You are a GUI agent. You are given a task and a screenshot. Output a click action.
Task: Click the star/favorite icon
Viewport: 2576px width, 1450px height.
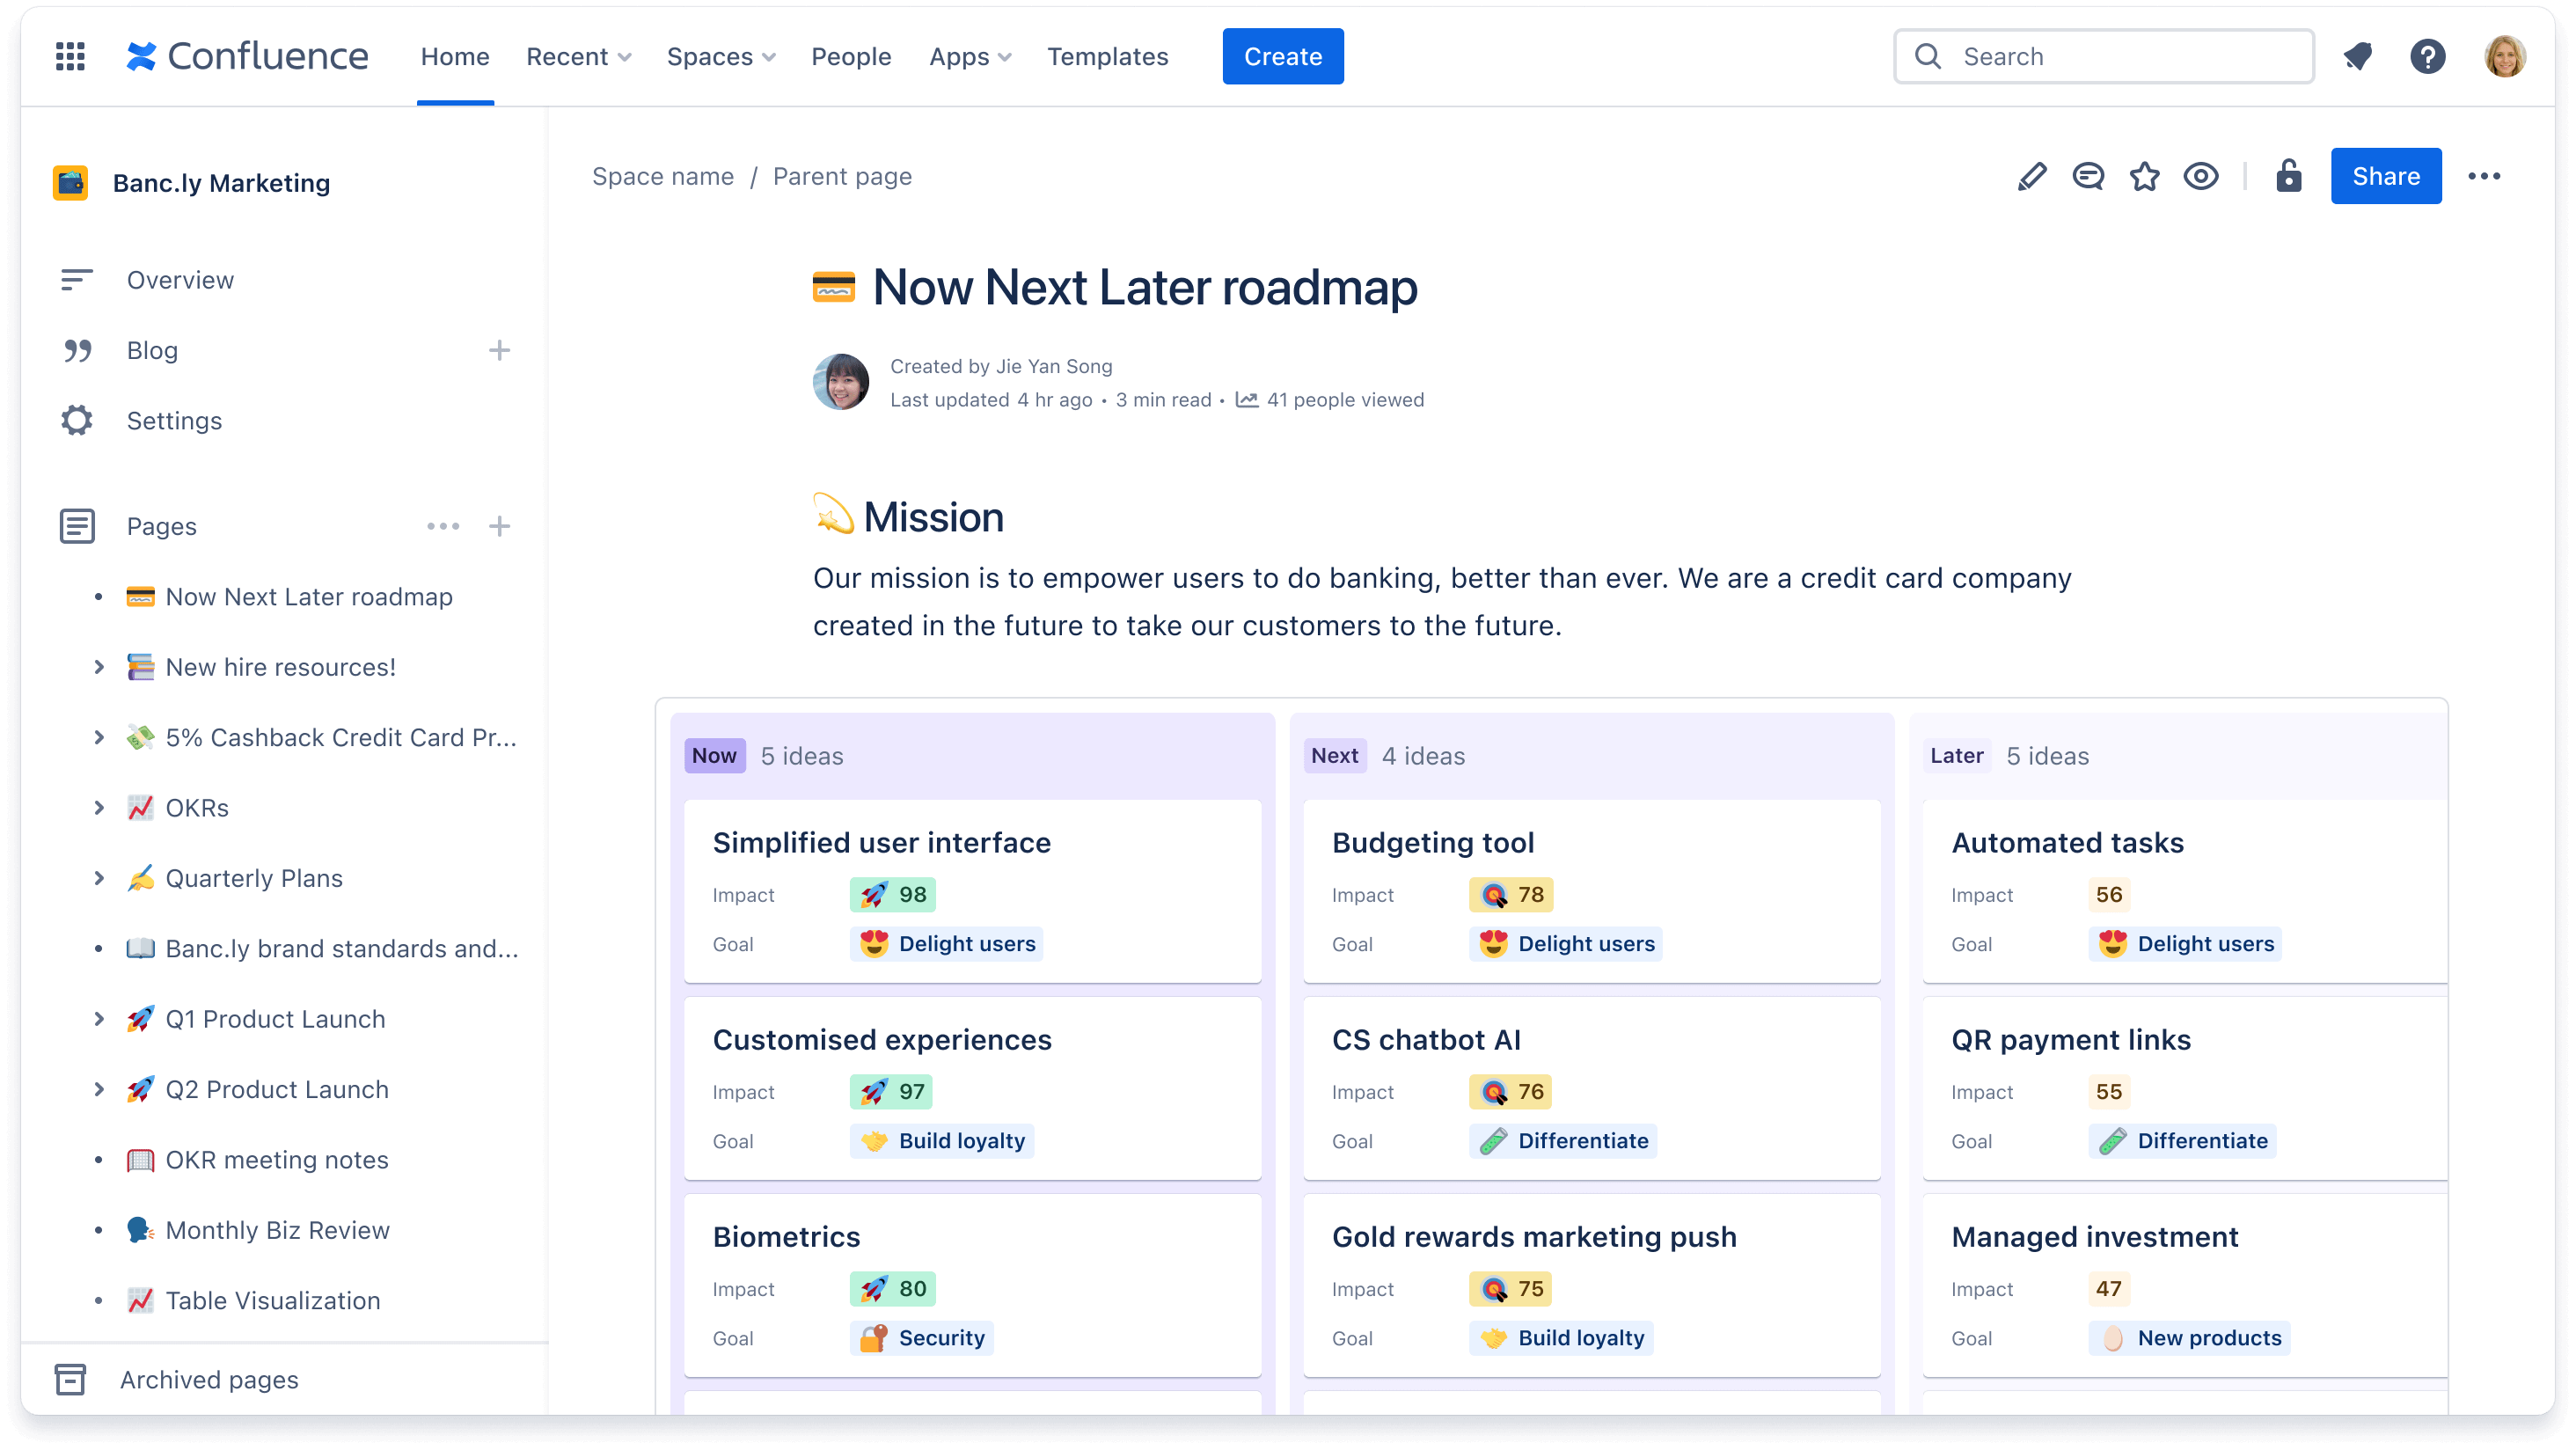point(2144,175)
